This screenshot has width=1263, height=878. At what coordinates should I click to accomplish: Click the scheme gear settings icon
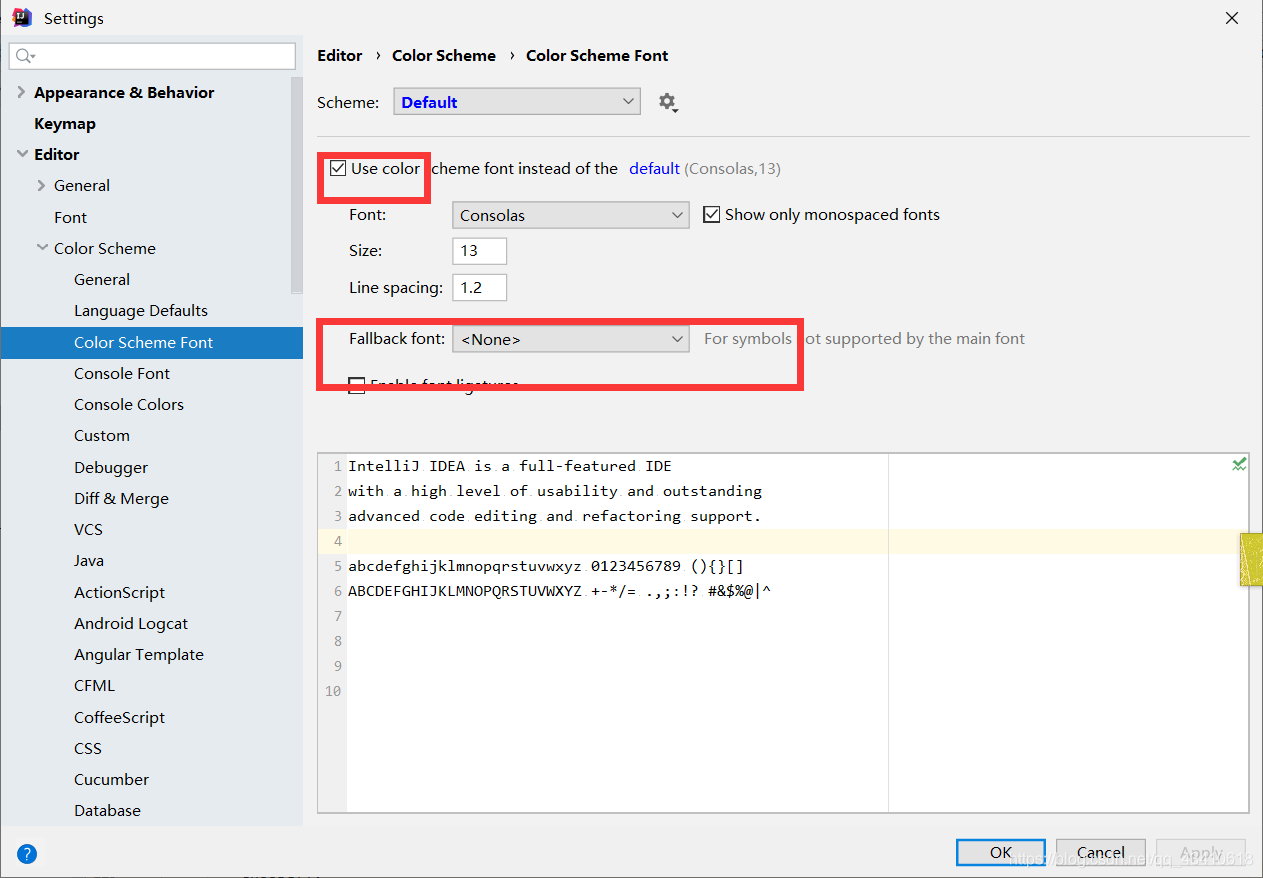point(667,102)
